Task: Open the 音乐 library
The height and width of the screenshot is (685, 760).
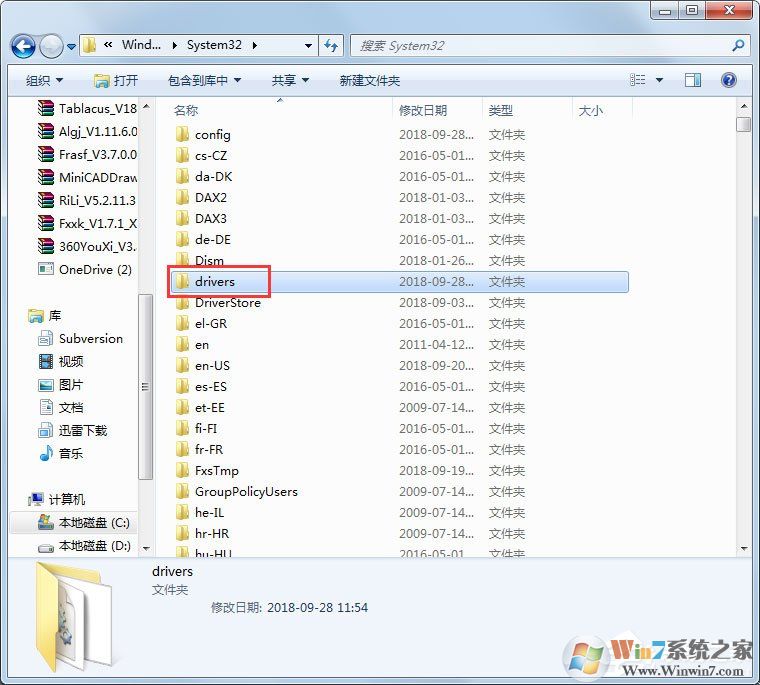Action: (x=61, y=453)
